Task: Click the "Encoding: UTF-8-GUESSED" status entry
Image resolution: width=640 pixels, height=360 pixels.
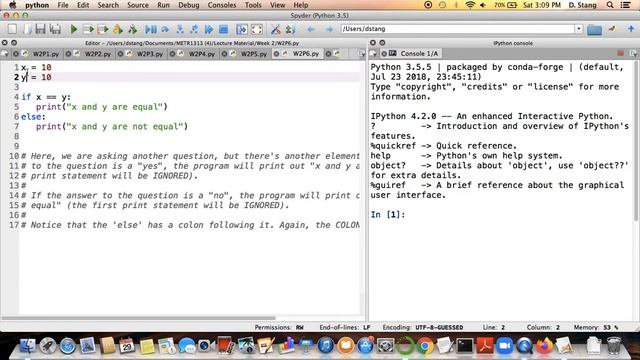Action: [x=423, y=327]
